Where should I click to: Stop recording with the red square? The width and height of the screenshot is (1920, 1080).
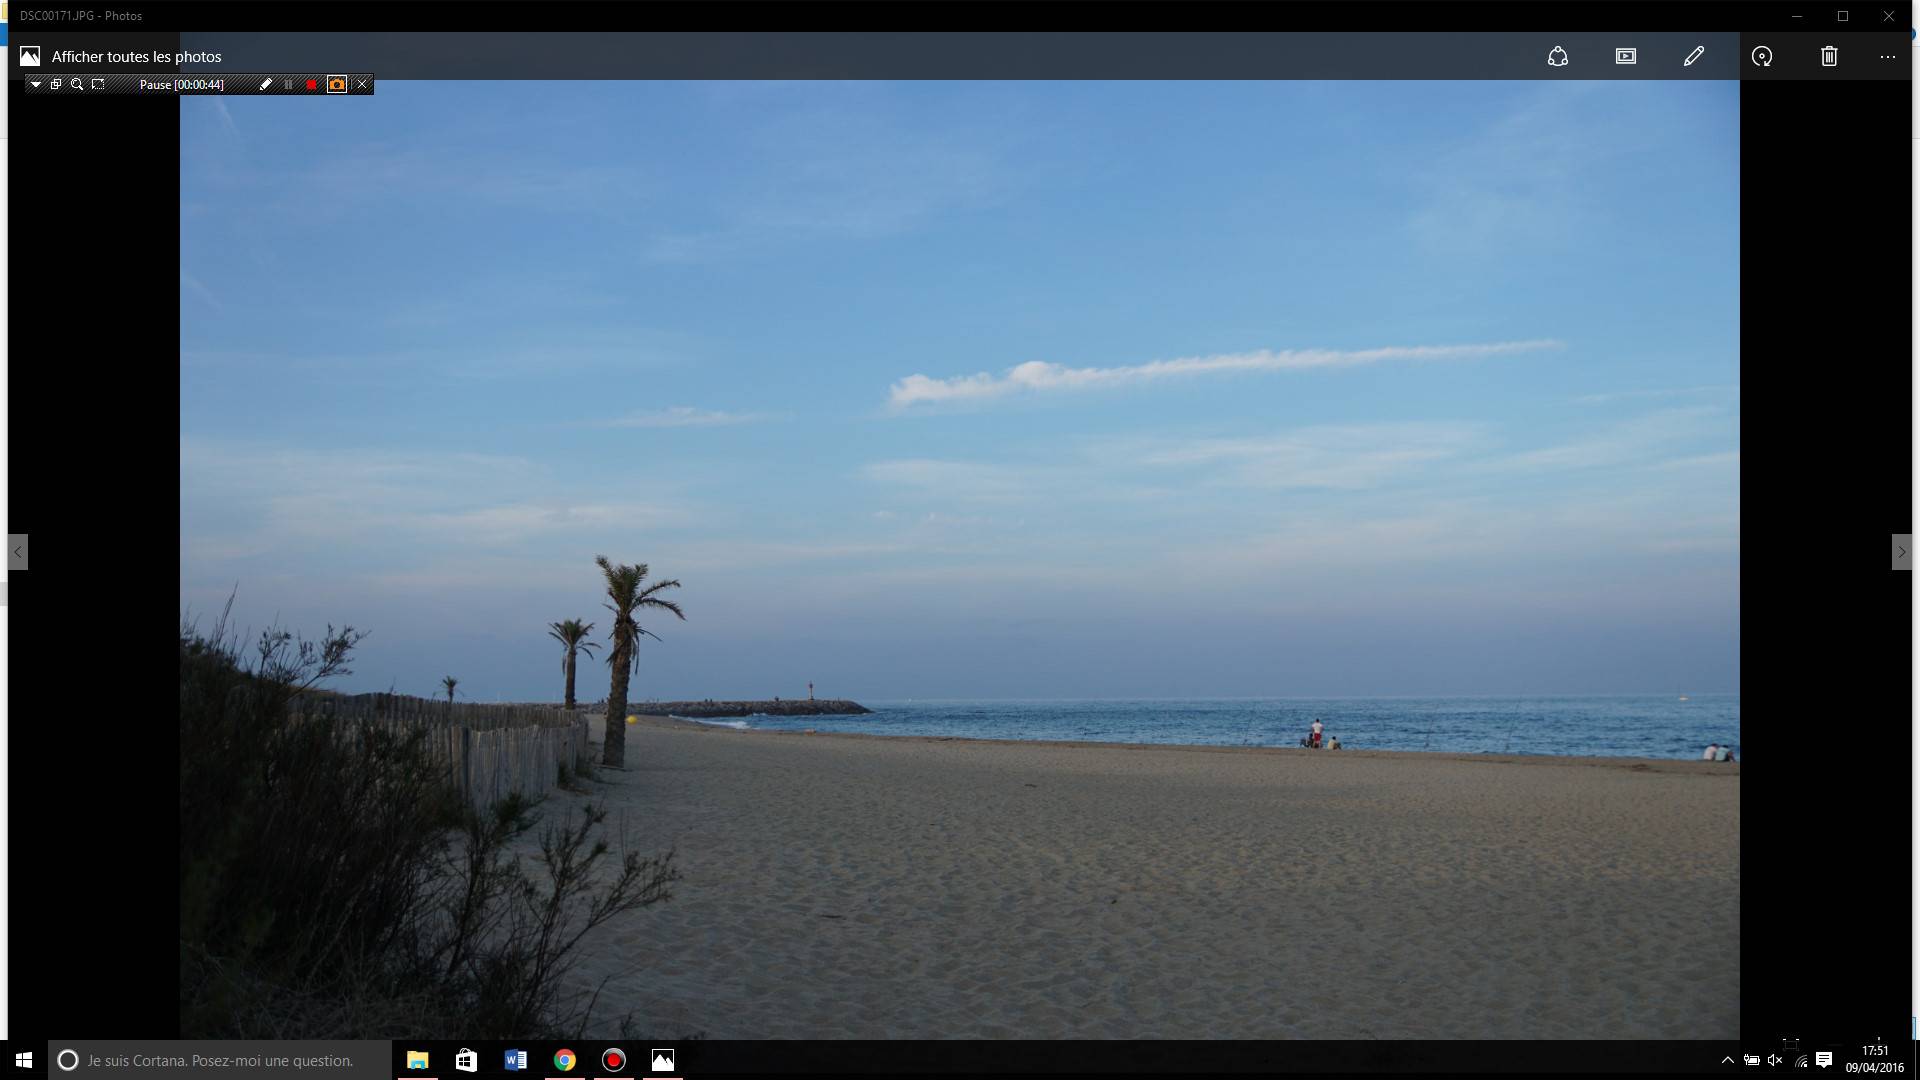(312, 85)
